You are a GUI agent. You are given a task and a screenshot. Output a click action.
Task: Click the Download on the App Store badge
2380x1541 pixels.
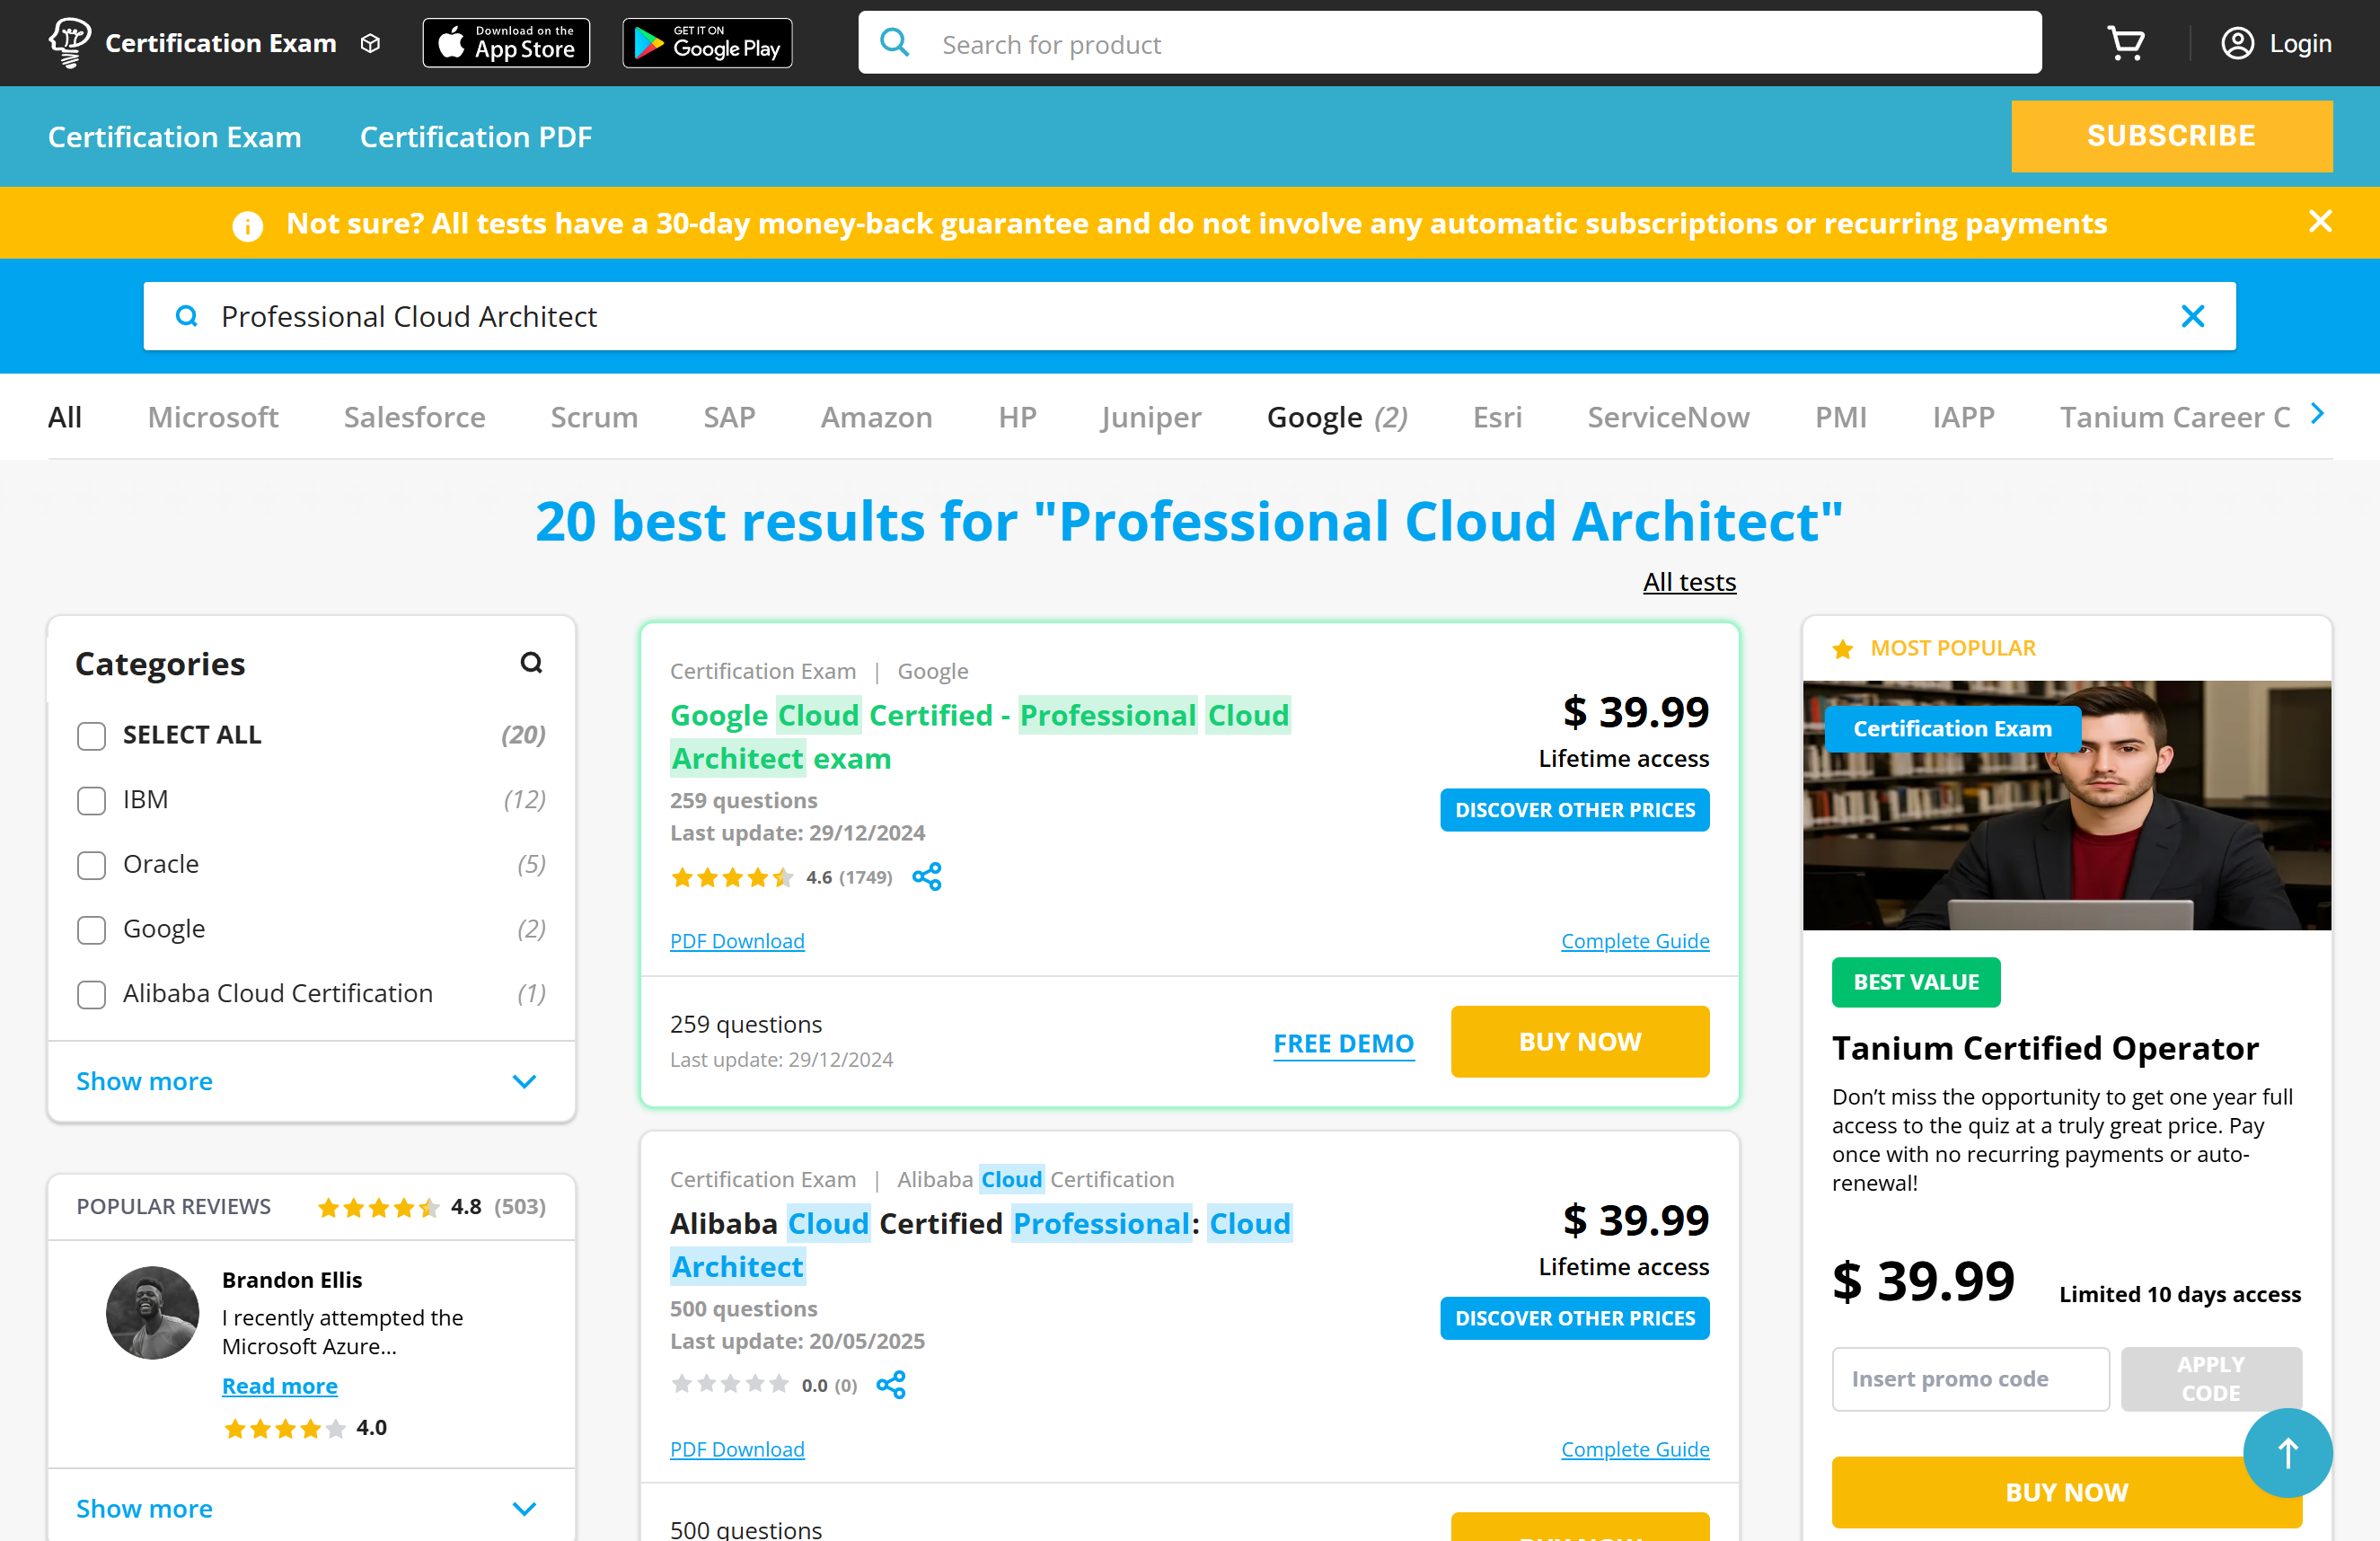(506, 44)
